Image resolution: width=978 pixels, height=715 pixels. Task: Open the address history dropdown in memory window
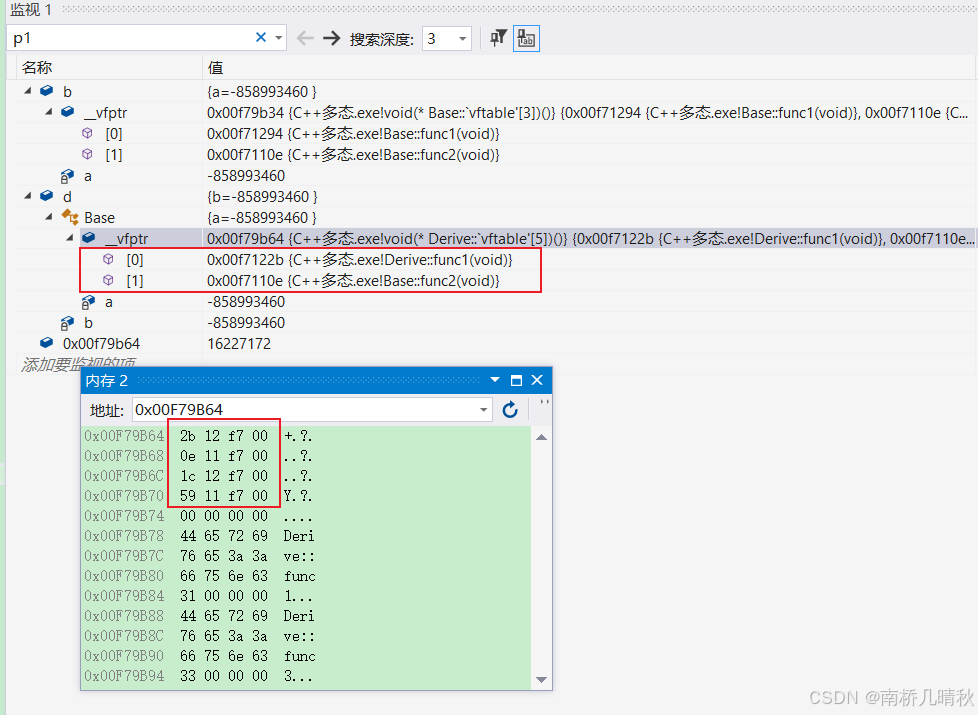[483, 410]
